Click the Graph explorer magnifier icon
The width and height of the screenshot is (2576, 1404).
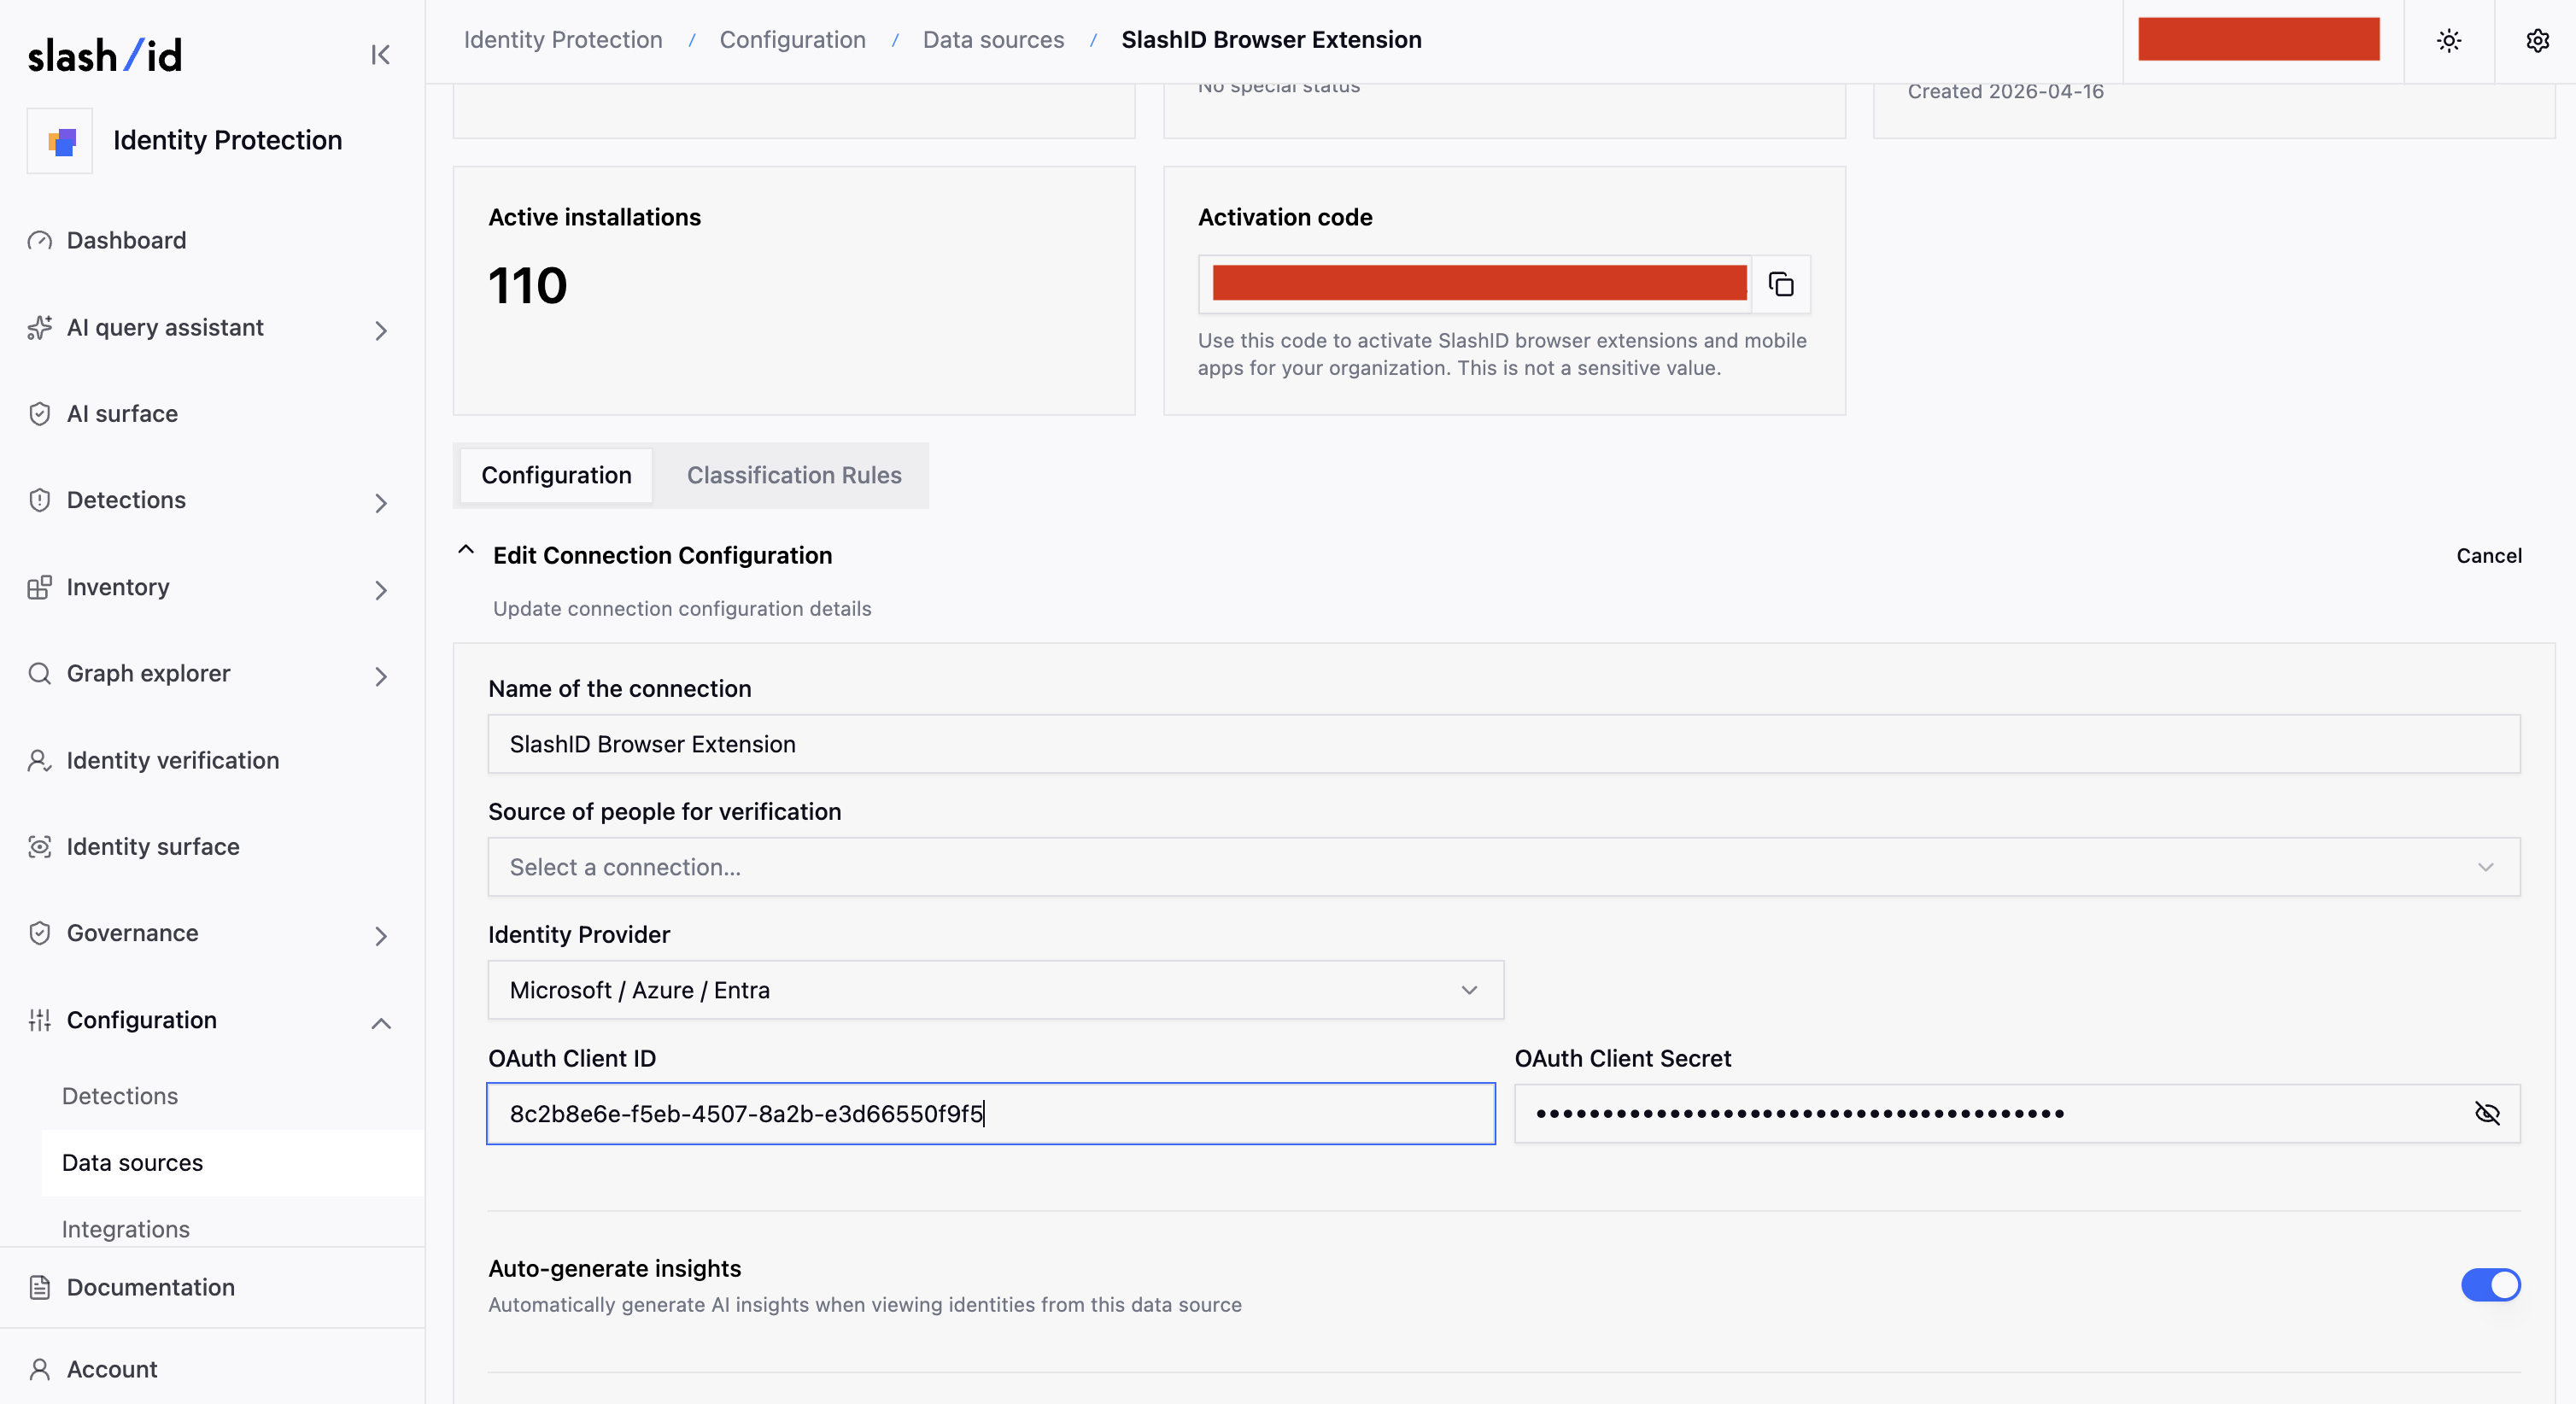coord(40,673)
